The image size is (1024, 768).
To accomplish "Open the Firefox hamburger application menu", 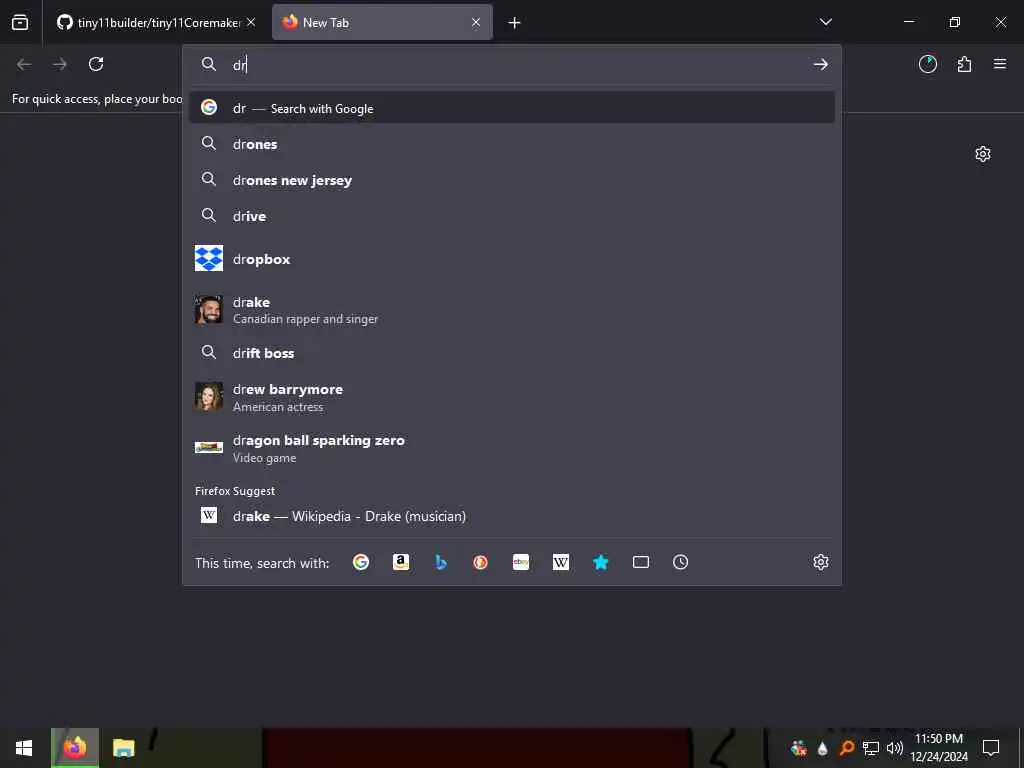I will (1000, 64).
